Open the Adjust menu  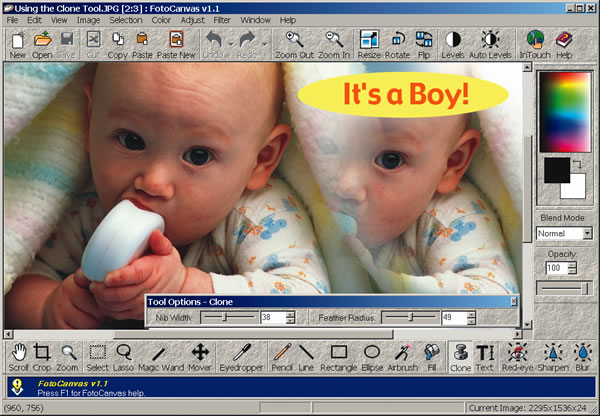click(x=192, y=20)
